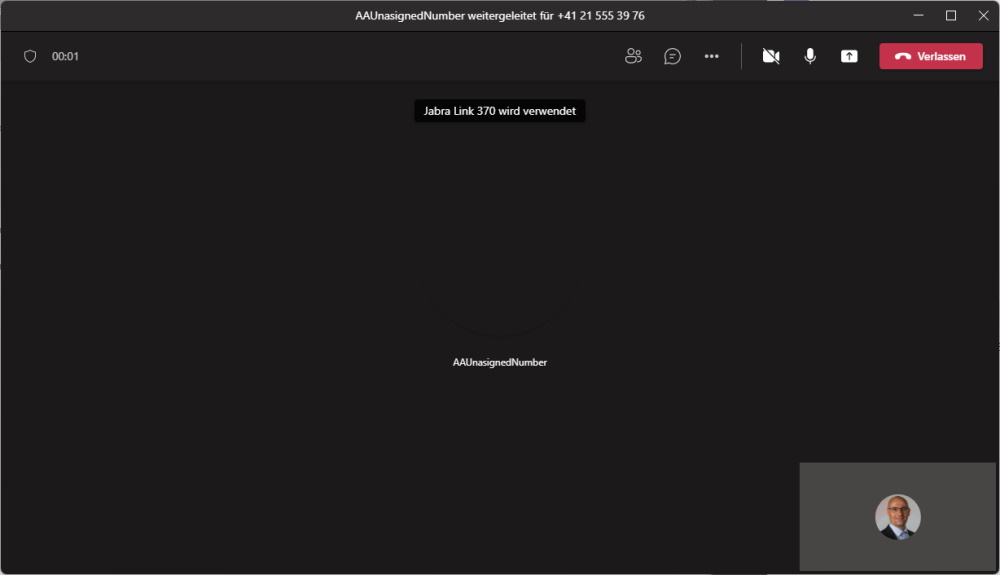The image size is (1000, 575).
Task: Open the more actions ellipsis menu
Action: point(712,56)
